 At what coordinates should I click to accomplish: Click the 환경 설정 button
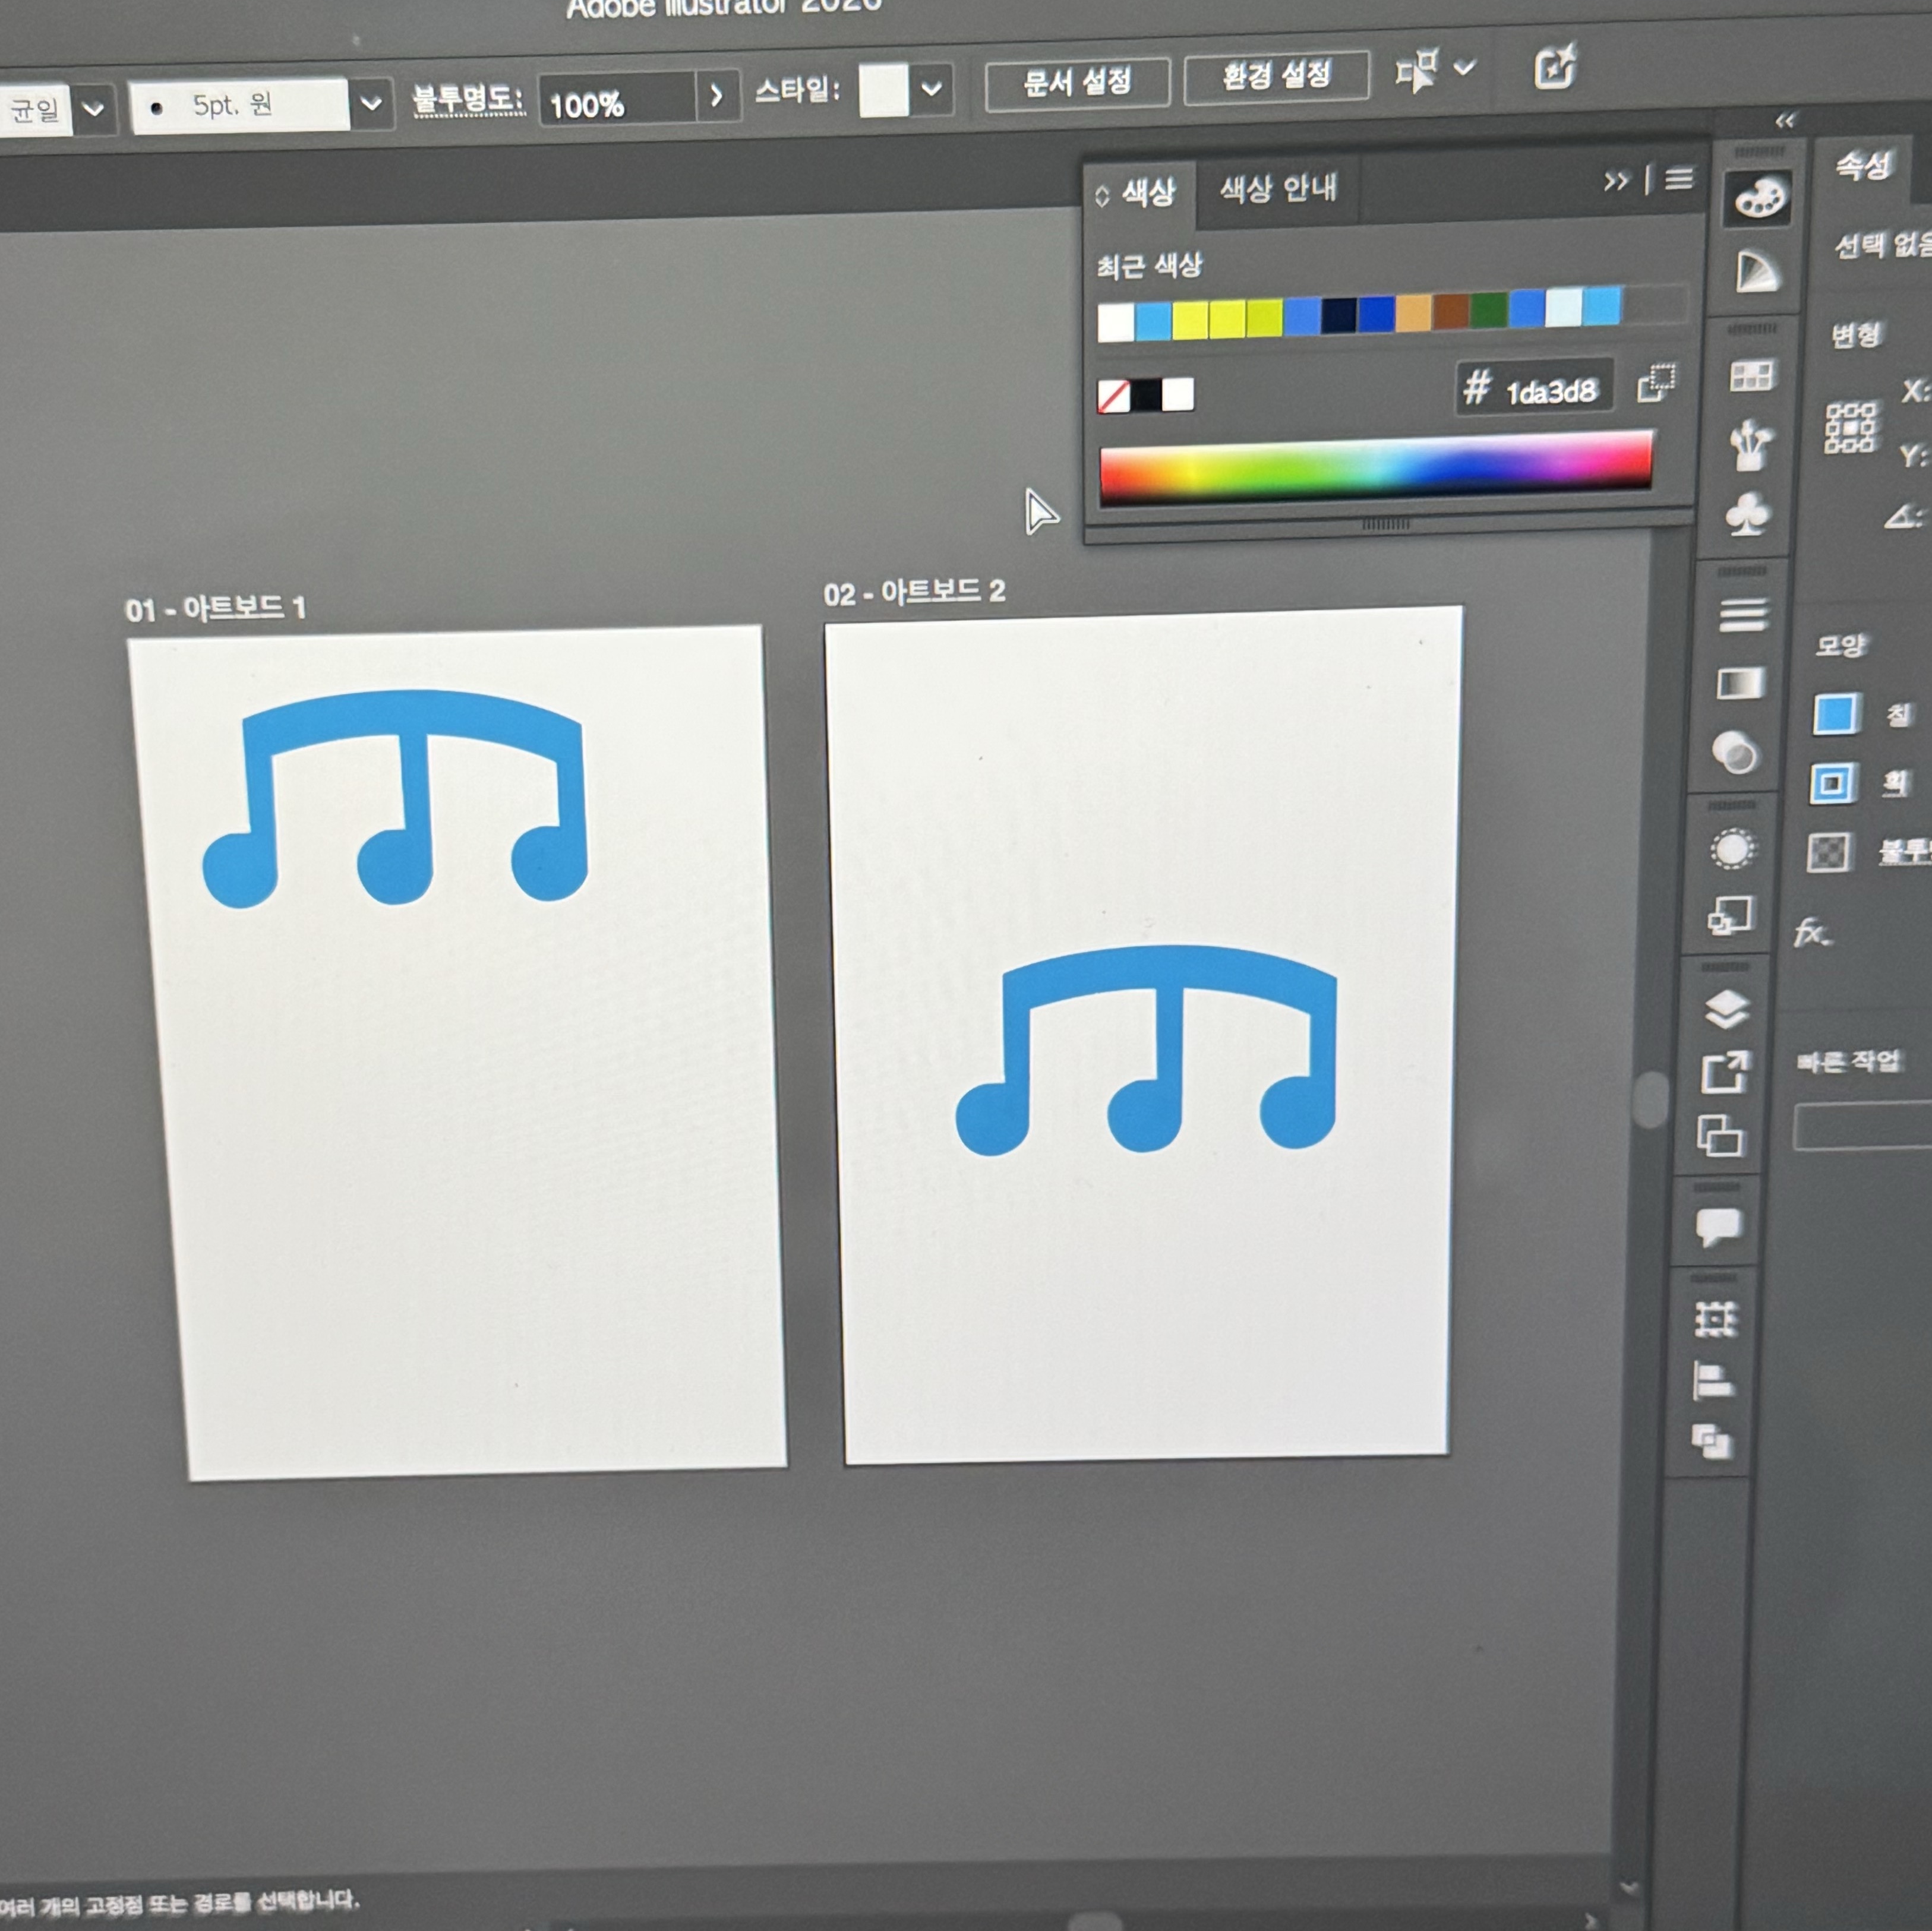[x=1276, y=76]
